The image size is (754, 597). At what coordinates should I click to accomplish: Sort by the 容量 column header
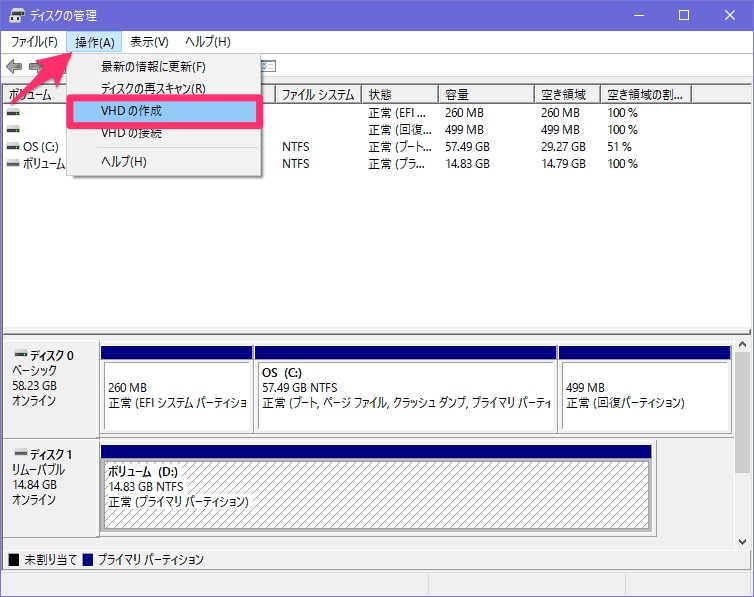(487, 94)
